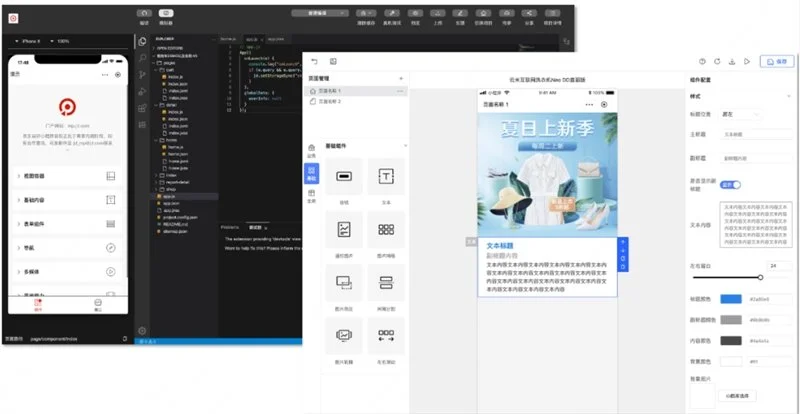800x414 pixels.
Task: Expand the view container (视图容器) item
Action: click(65, 176)
